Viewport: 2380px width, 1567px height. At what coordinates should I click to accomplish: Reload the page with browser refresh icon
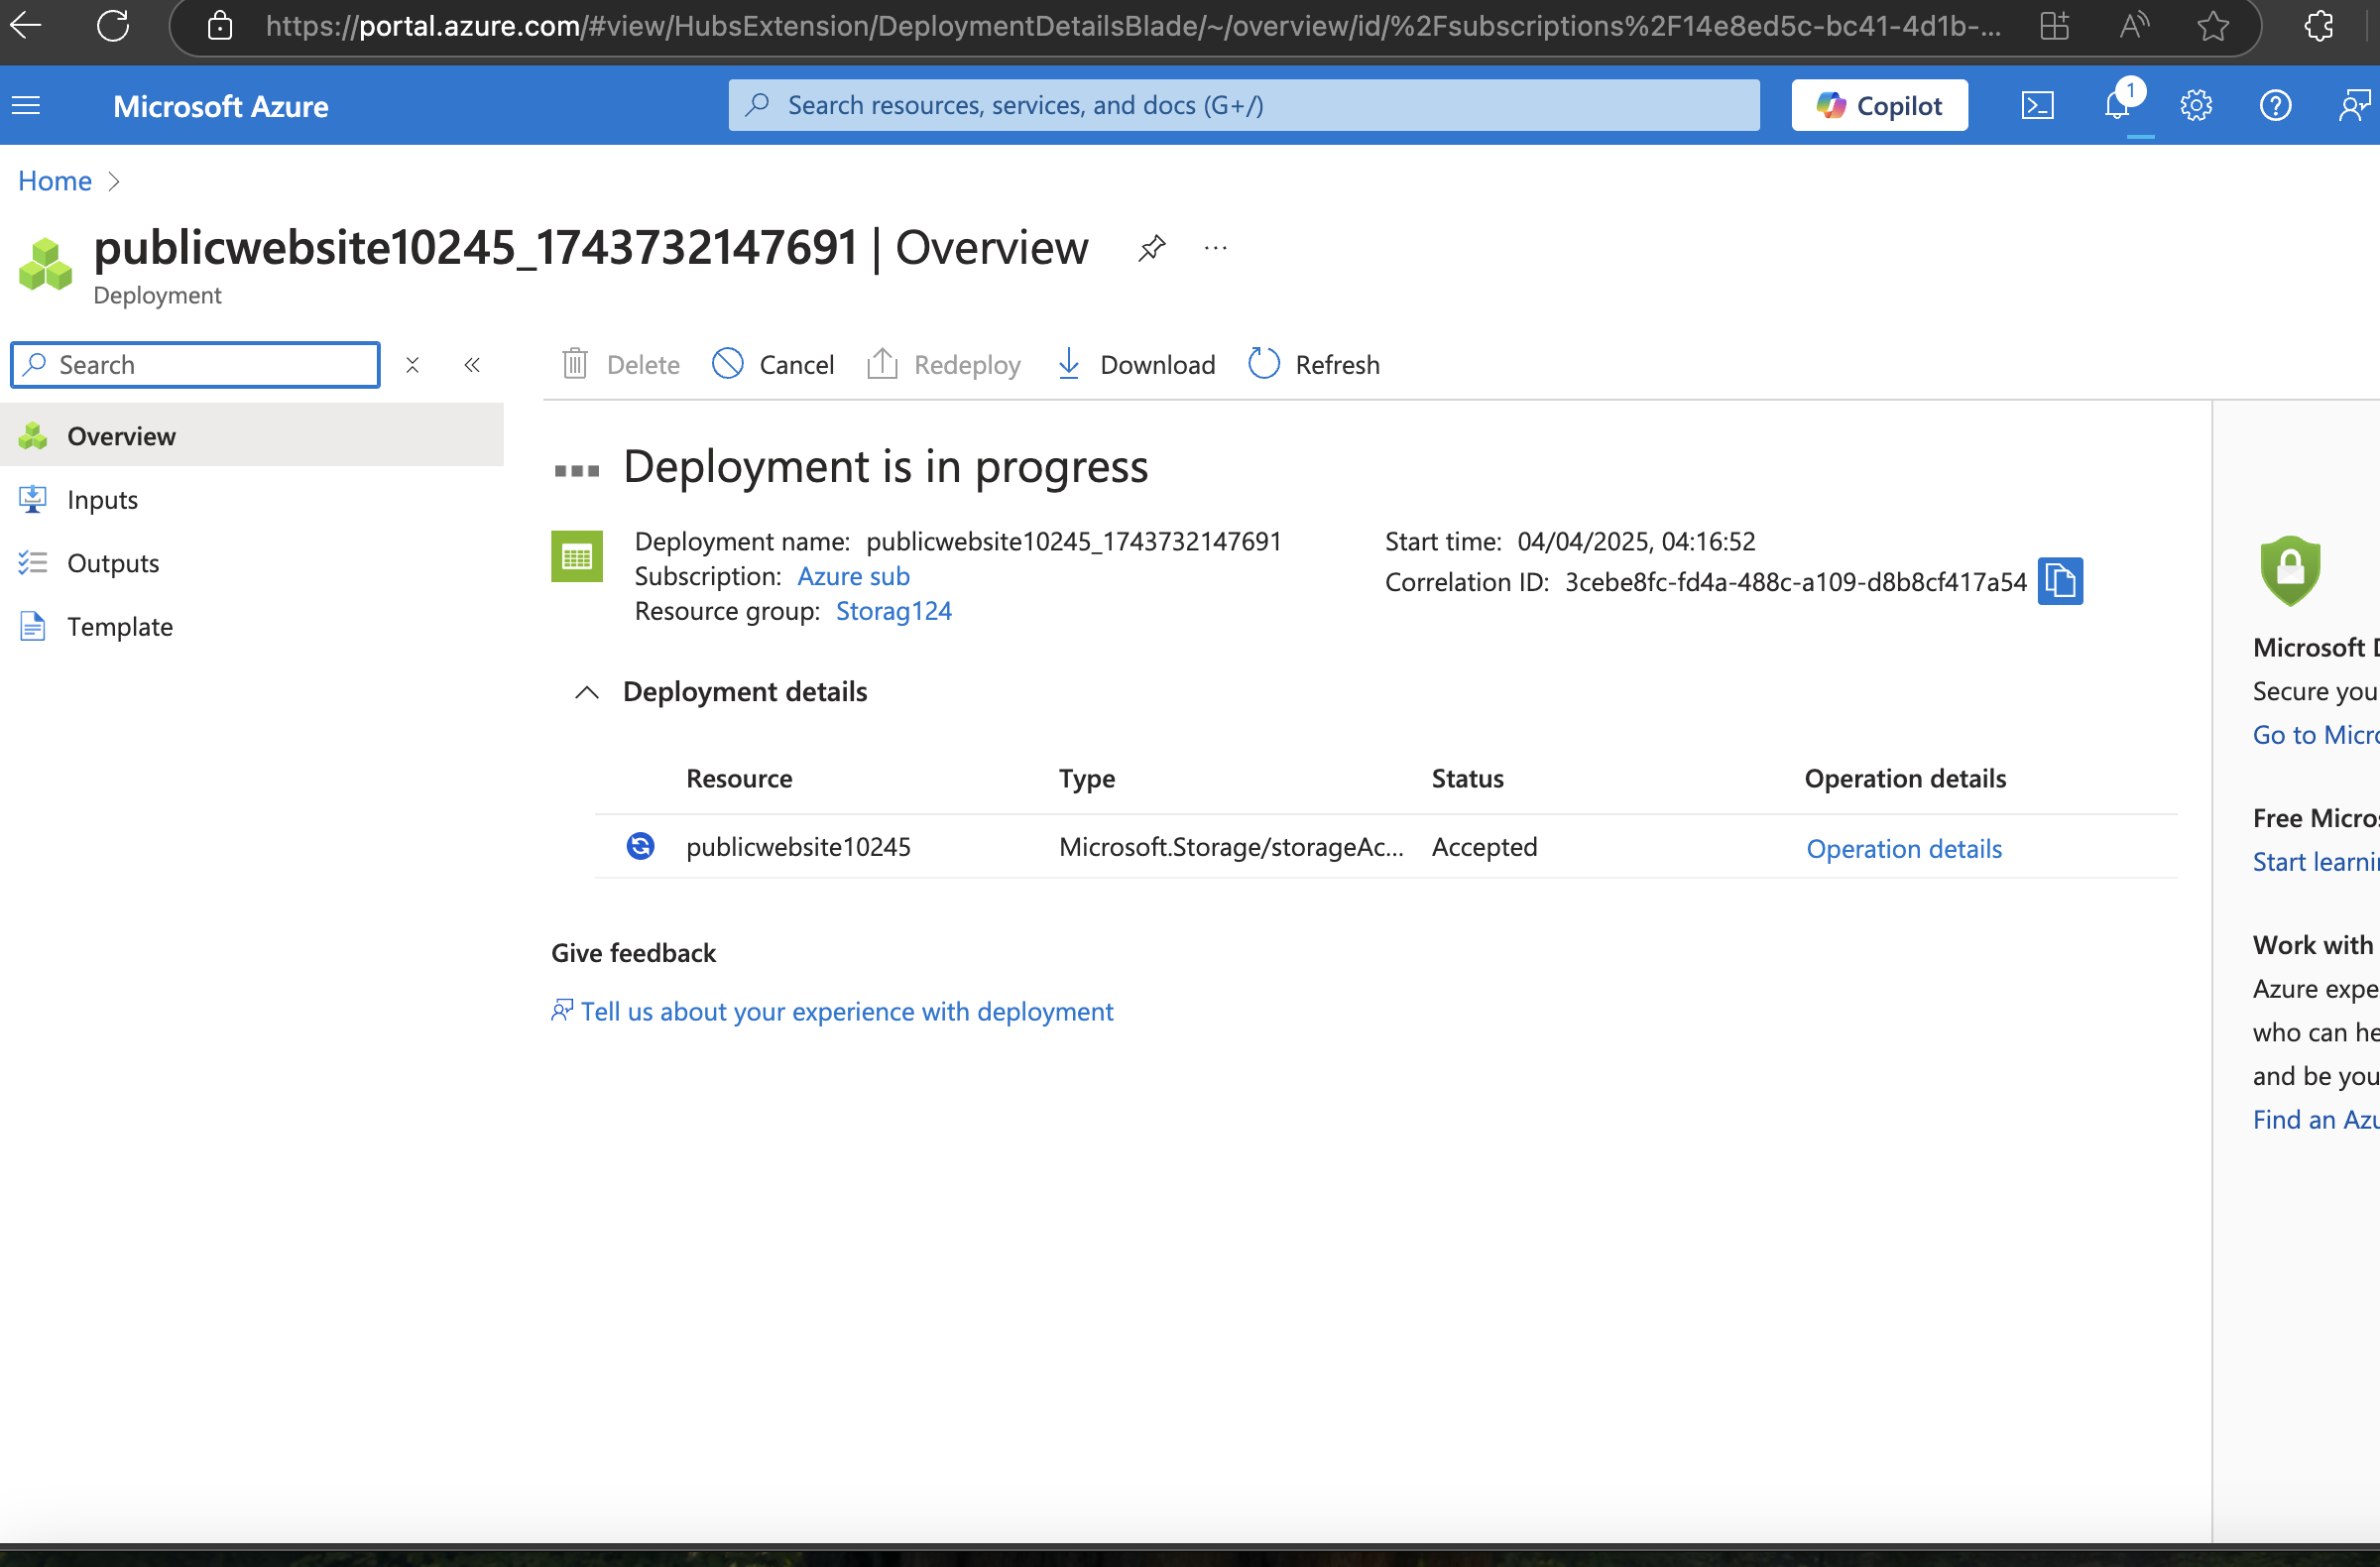coord(113,26)
